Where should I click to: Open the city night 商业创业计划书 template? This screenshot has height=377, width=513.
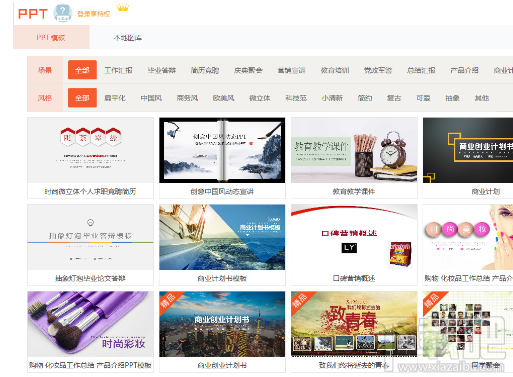pyautogui.click(x=222, y=324)
